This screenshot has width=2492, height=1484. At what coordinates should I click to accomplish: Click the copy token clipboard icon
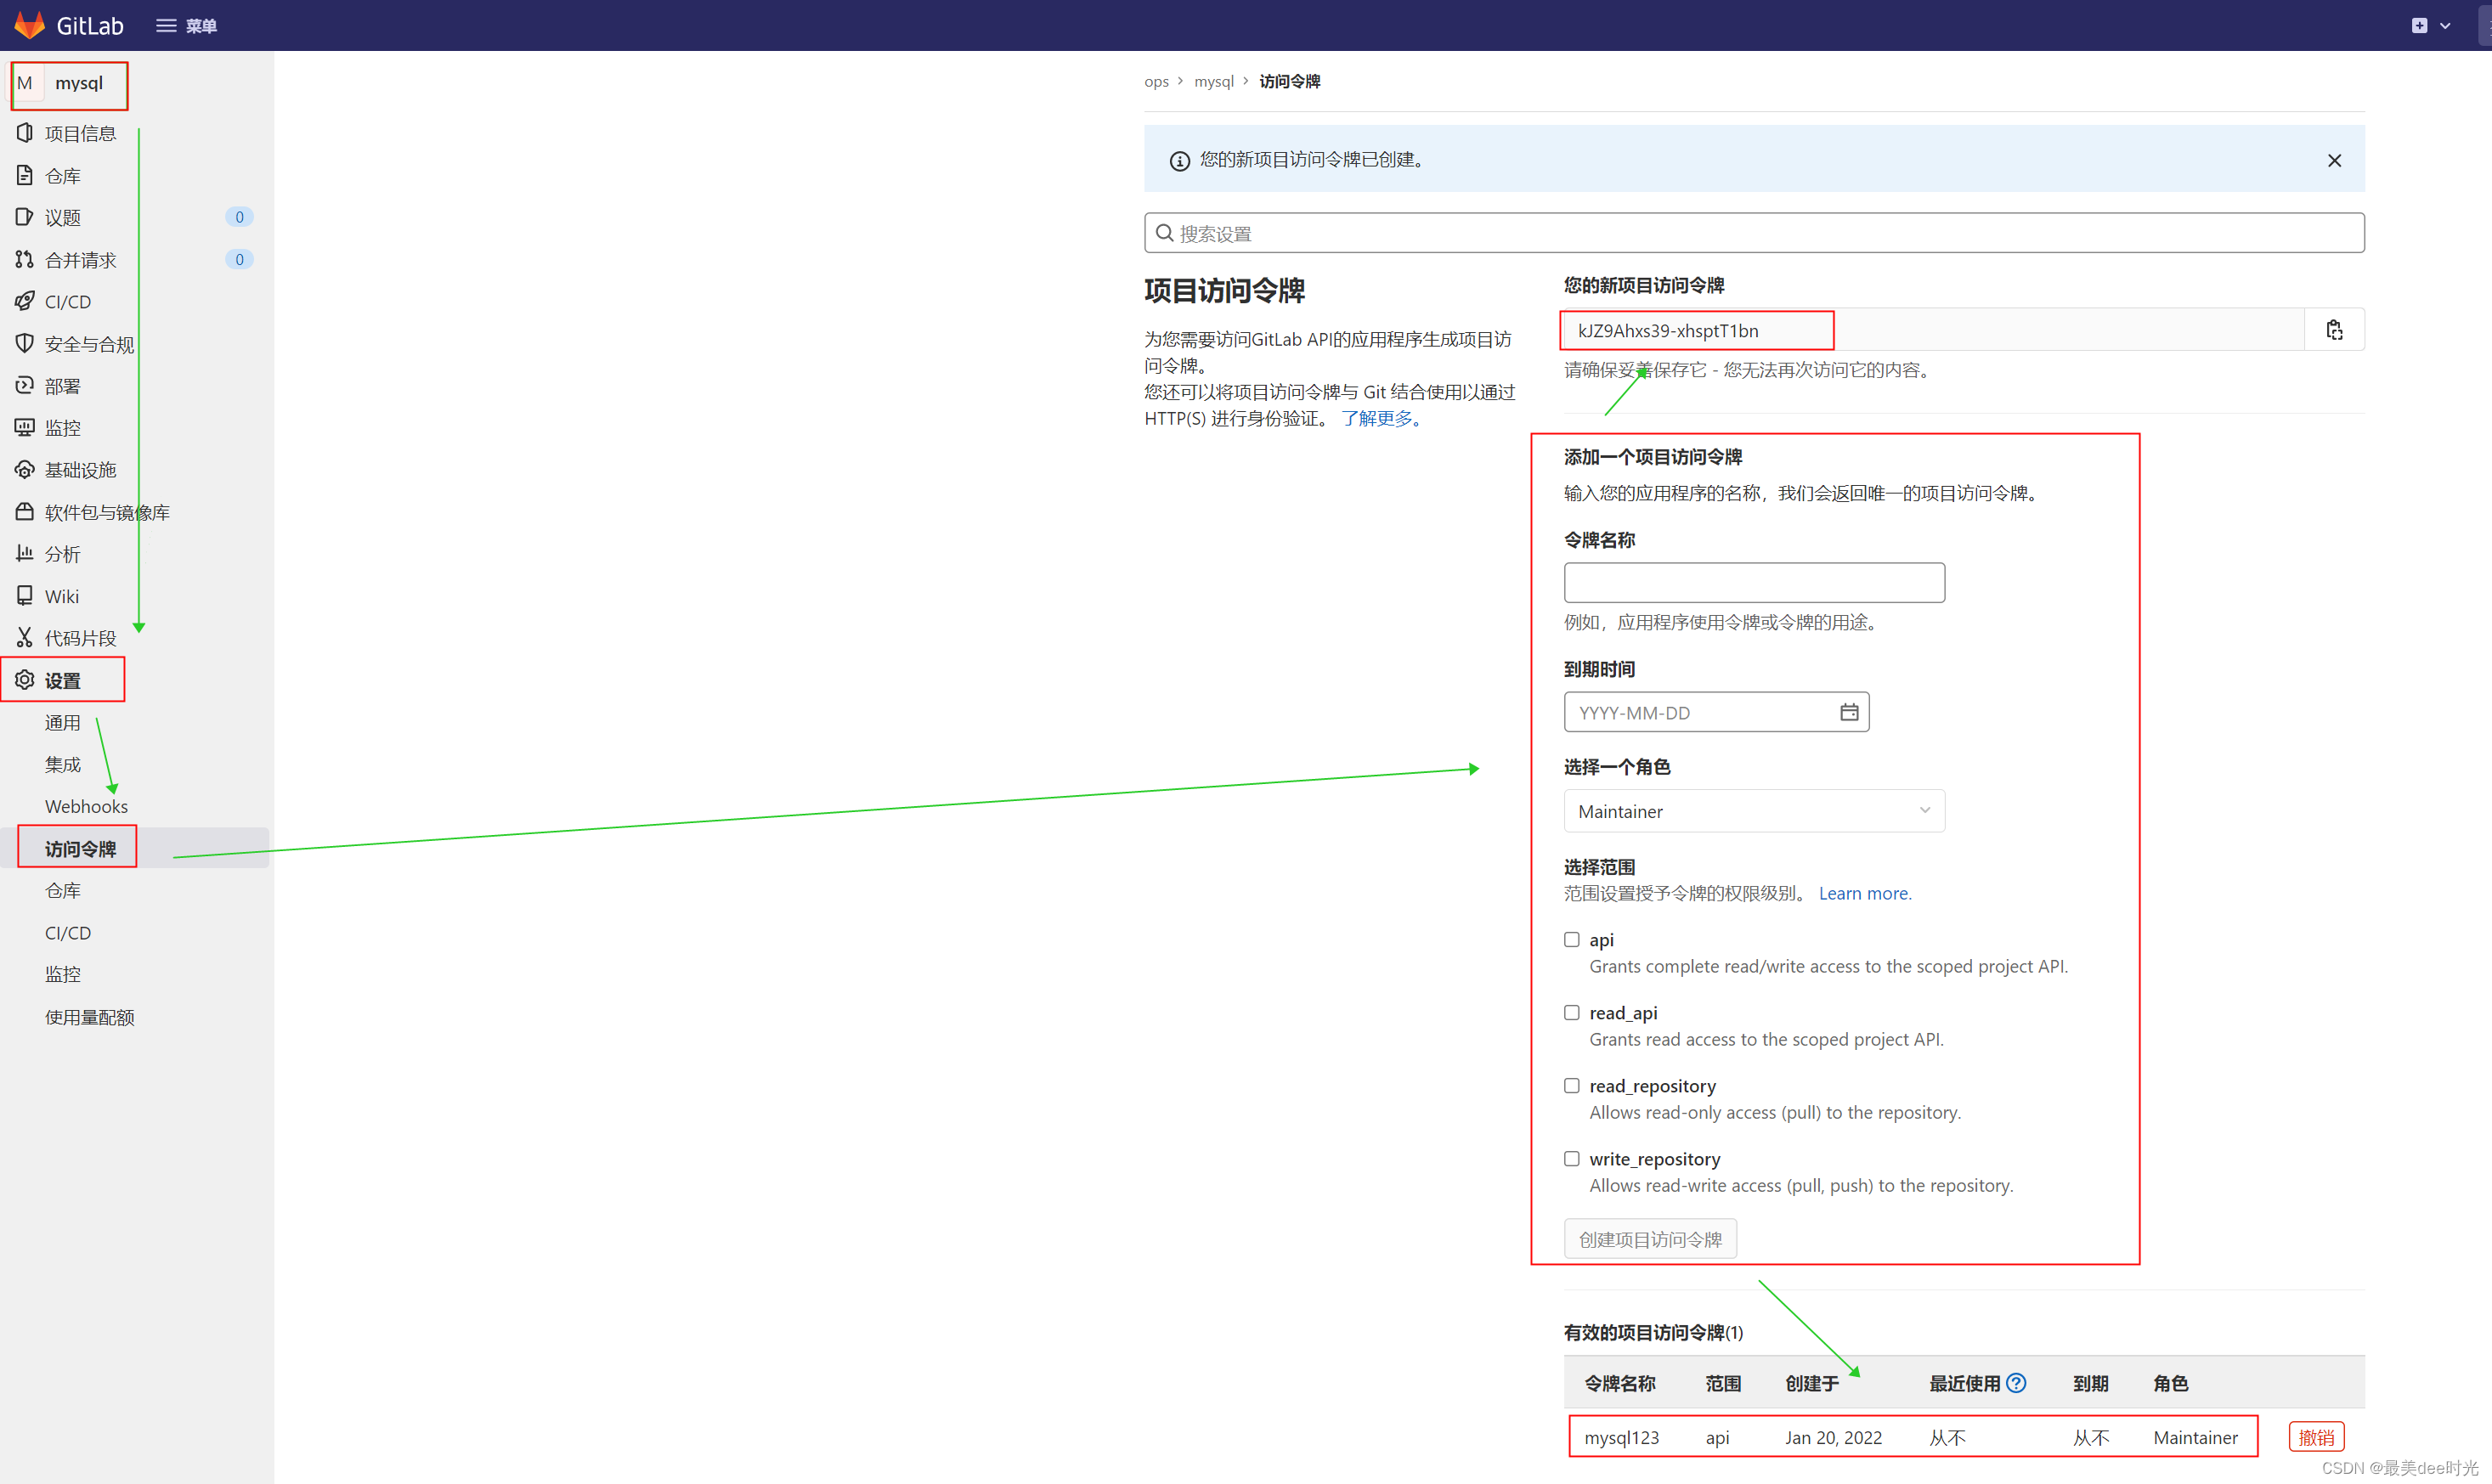pyautogui.click(x=2333, y=330)
